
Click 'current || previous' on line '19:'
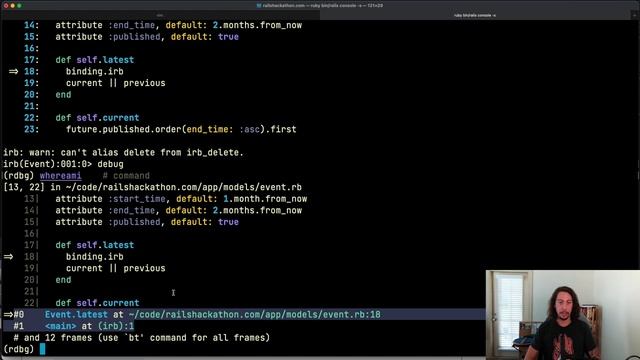(116, 83)
